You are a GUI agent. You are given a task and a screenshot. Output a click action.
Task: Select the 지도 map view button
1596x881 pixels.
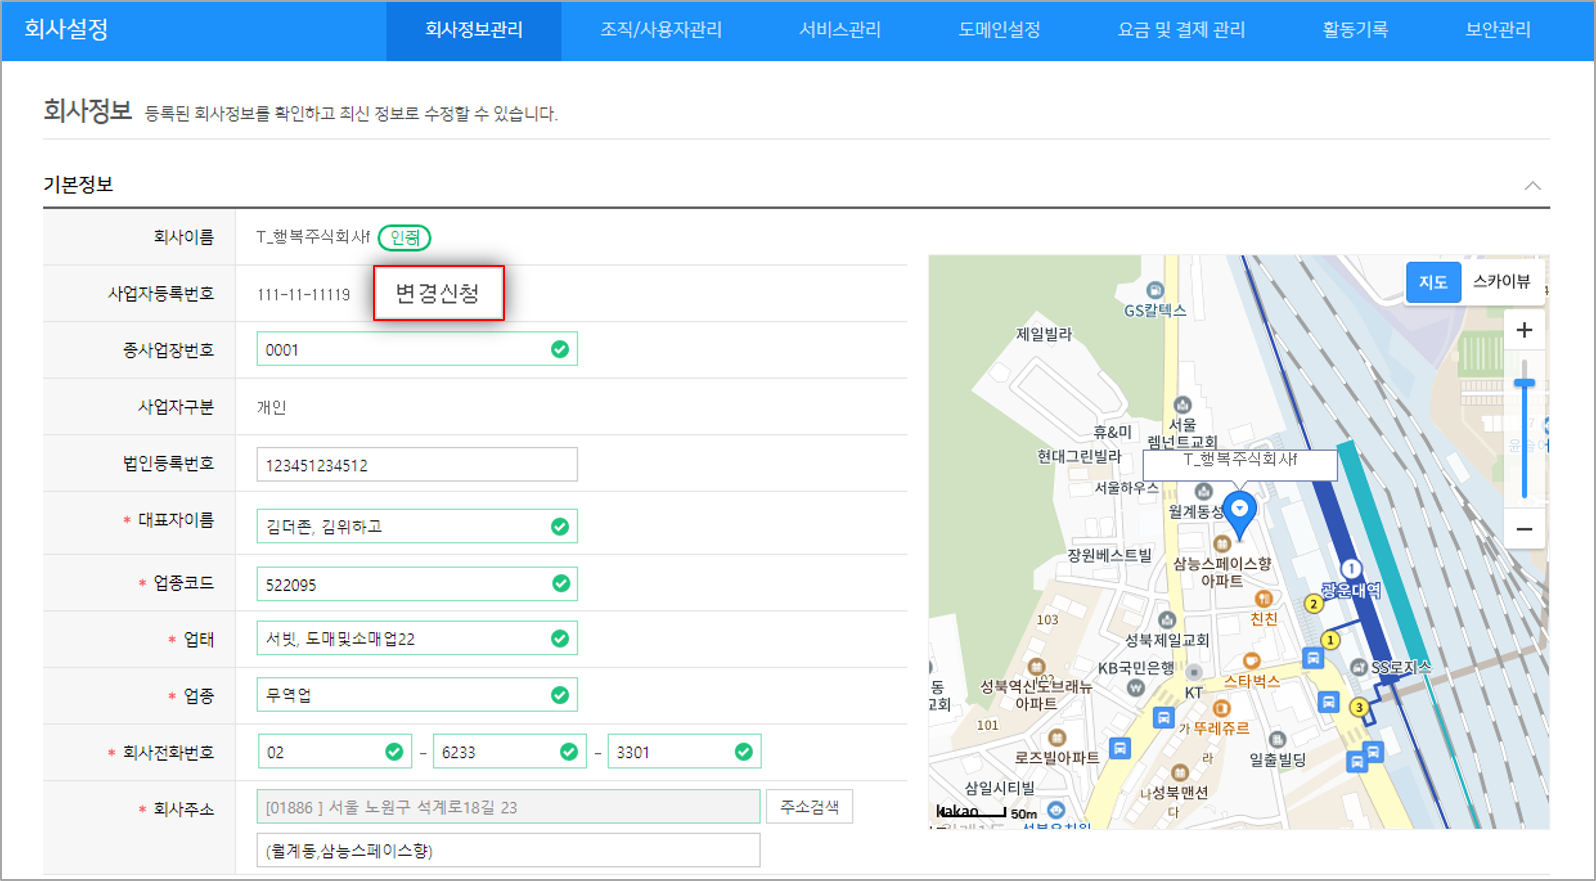pos(1432,282)
